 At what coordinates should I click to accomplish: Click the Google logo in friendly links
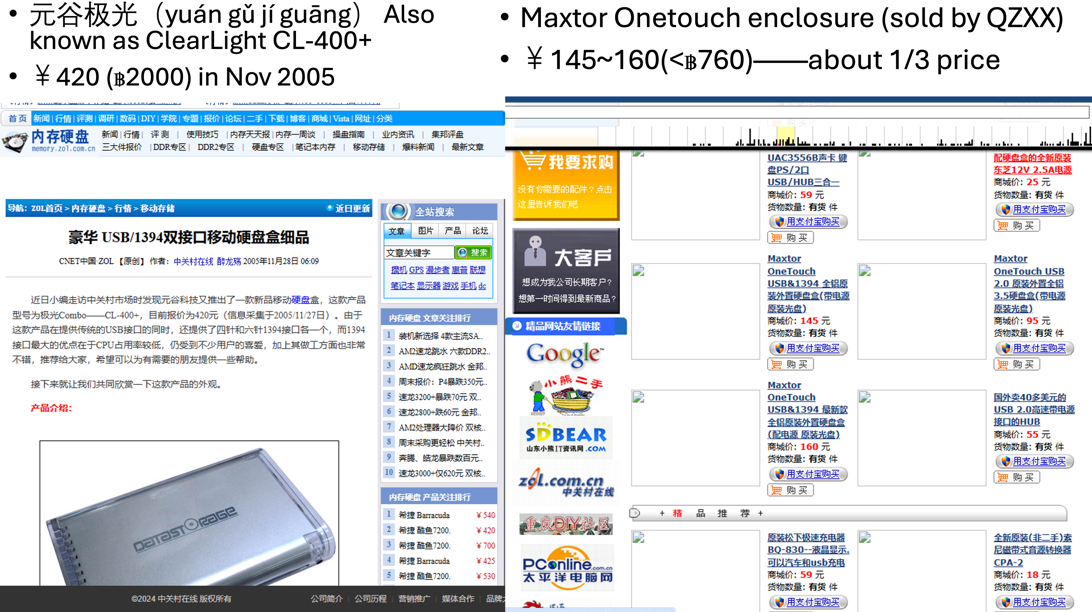pyautogui.click(x=564, y=353)
